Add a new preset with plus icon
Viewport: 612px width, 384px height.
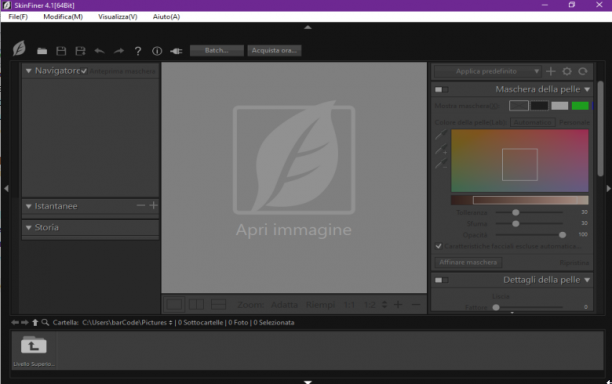(551, 71)
